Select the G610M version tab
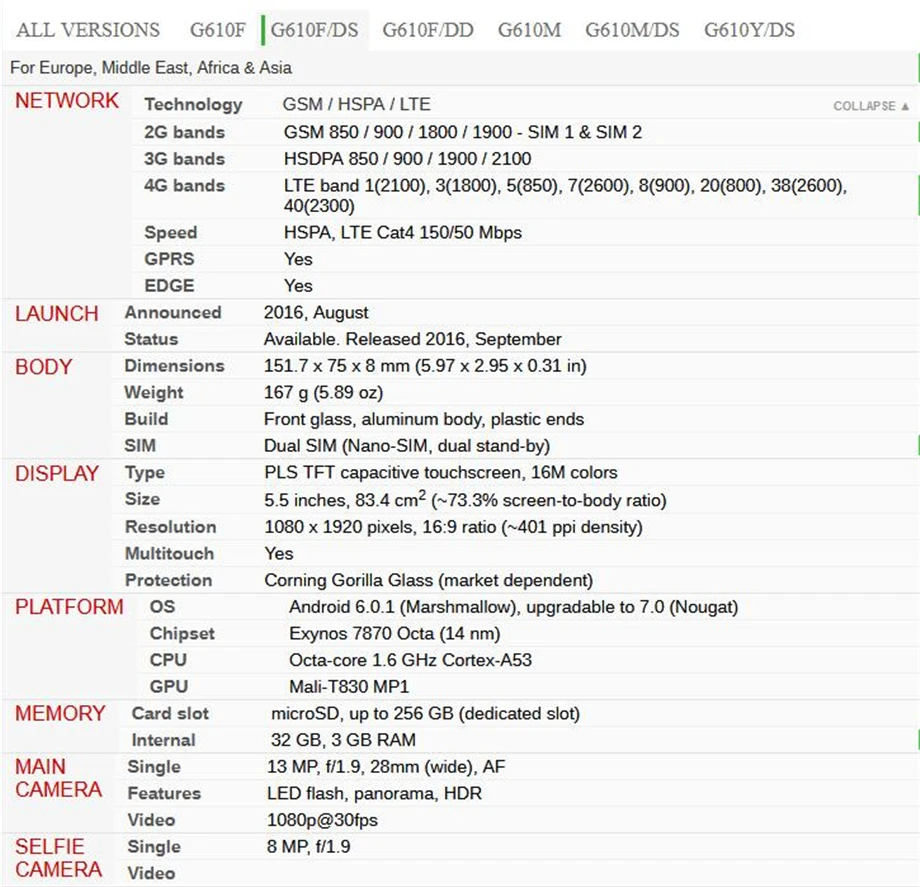The height and width of the screenshot is (887, 920). click(530, 30)
